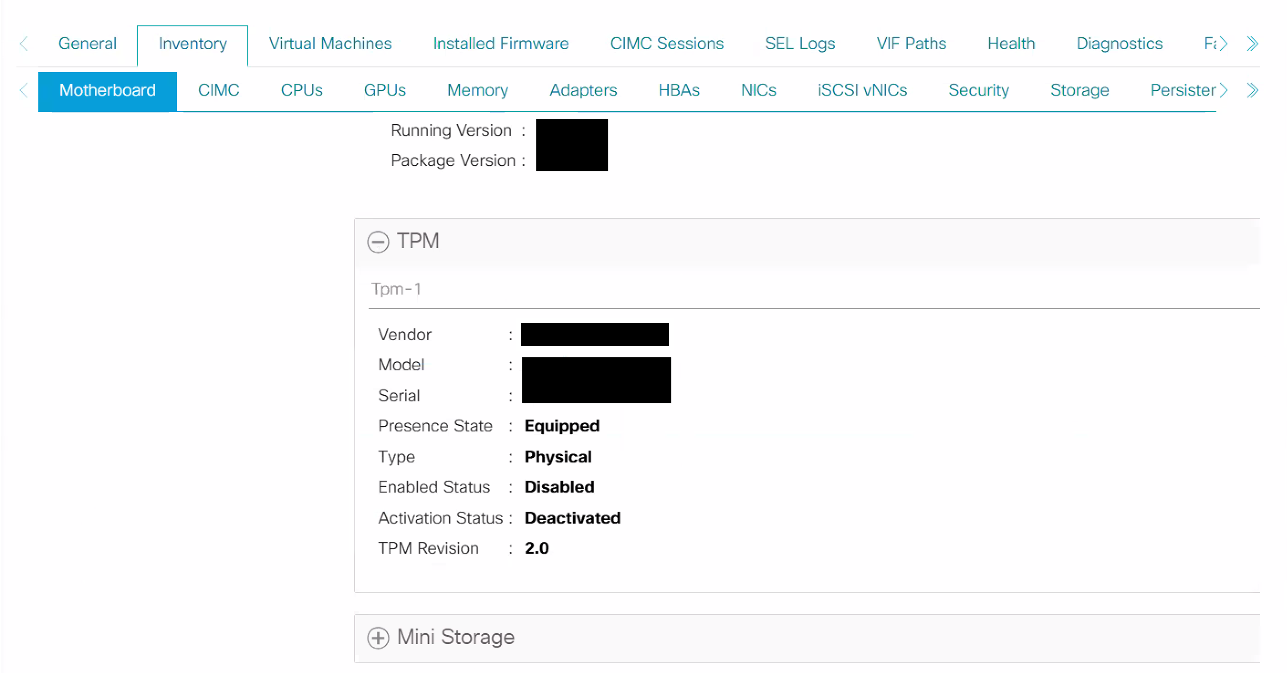Open the General tab
Screen dimensions: 1287x673
pos(88,44)
